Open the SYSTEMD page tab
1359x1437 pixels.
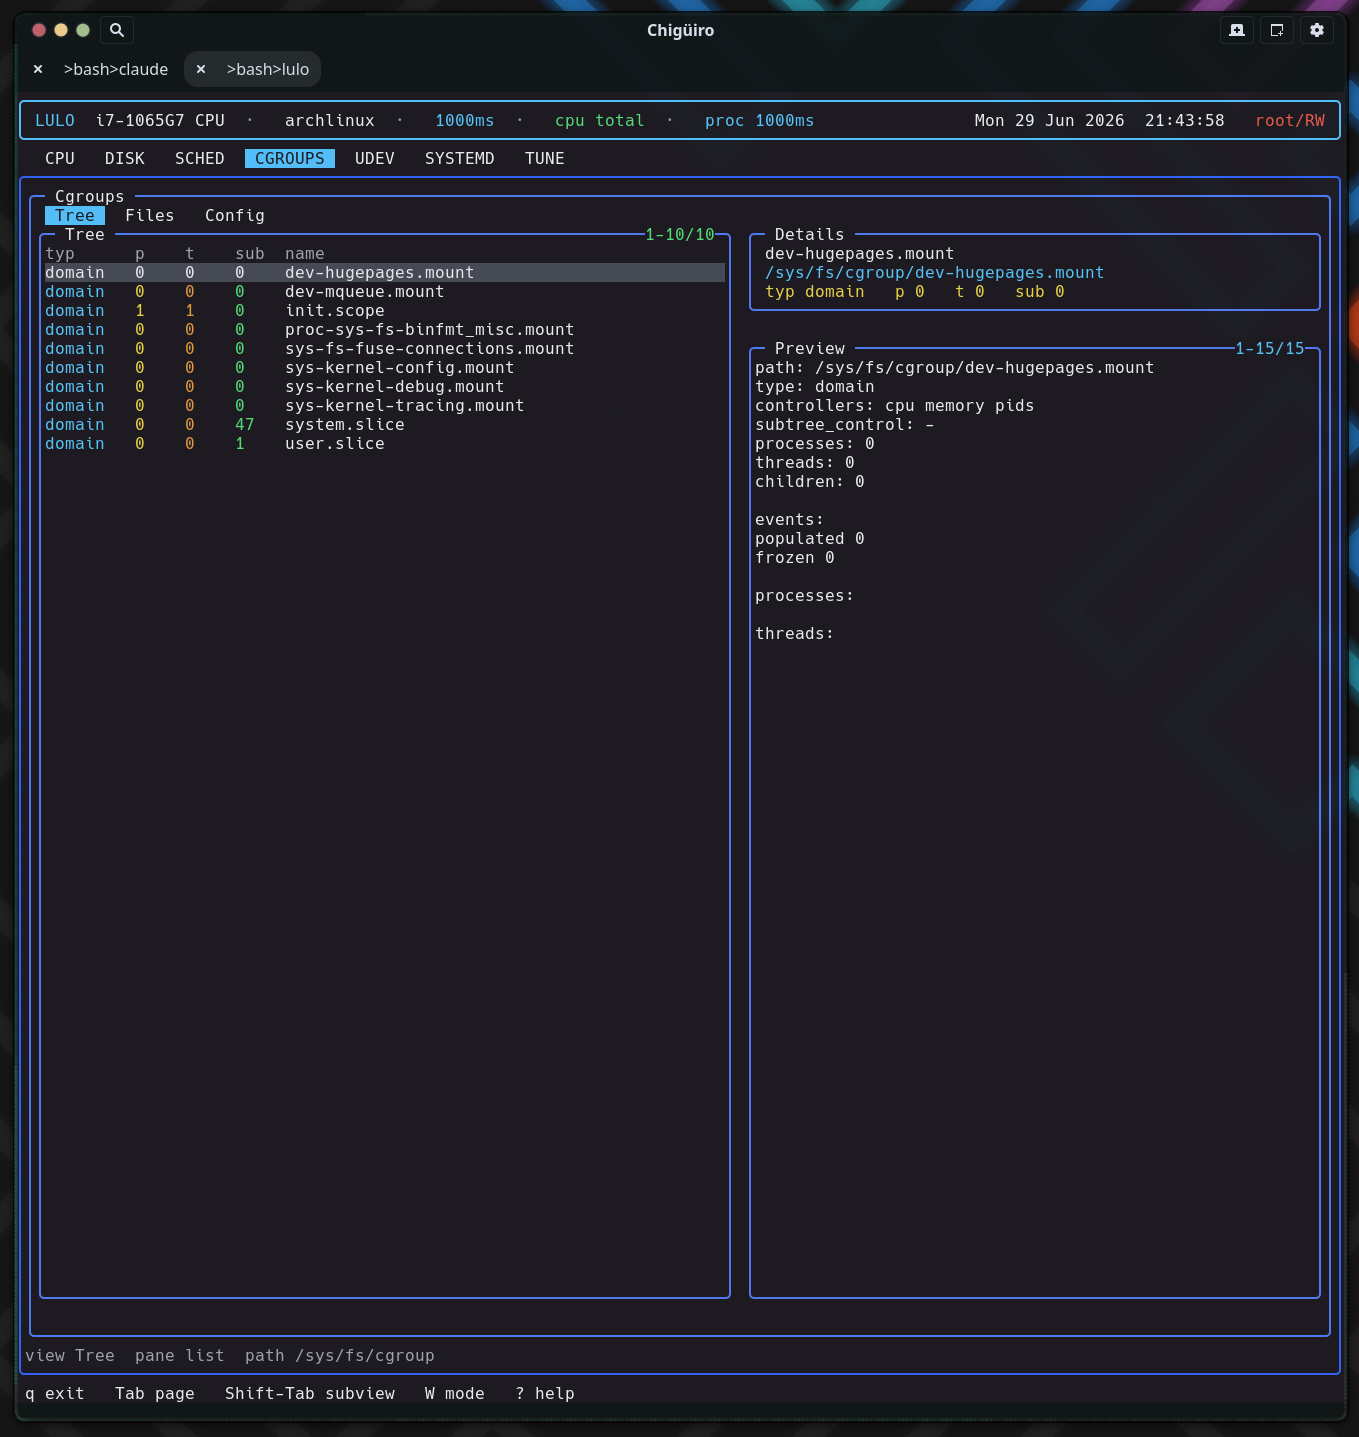point(460,158)
